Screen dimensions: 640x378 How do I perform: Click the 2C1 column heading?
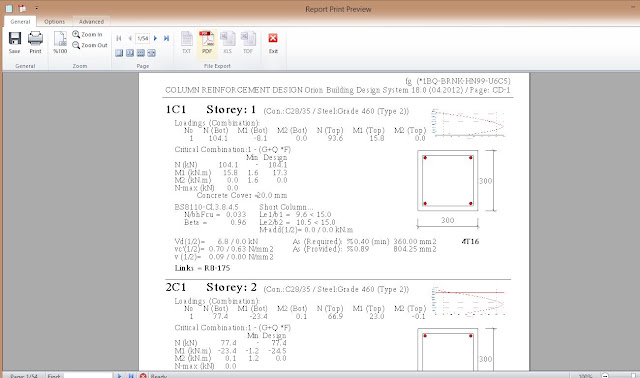pyautogui.click(x=176, y=287)
